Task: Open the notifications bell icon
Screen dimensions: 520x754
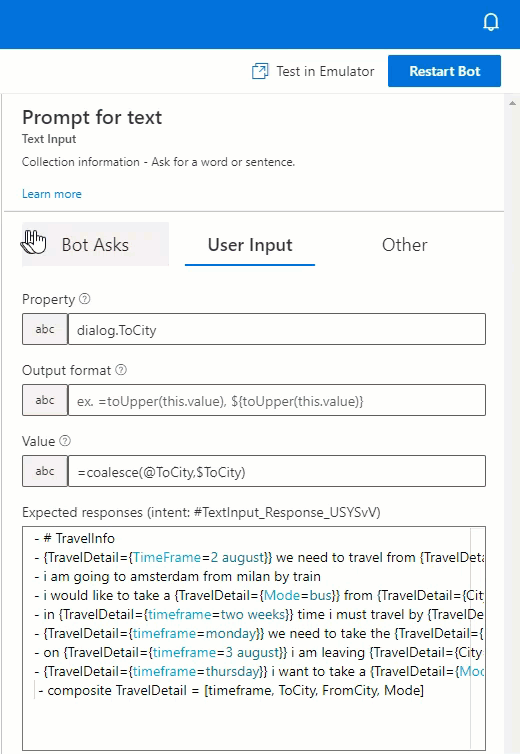Action: [x=491, y=22]
